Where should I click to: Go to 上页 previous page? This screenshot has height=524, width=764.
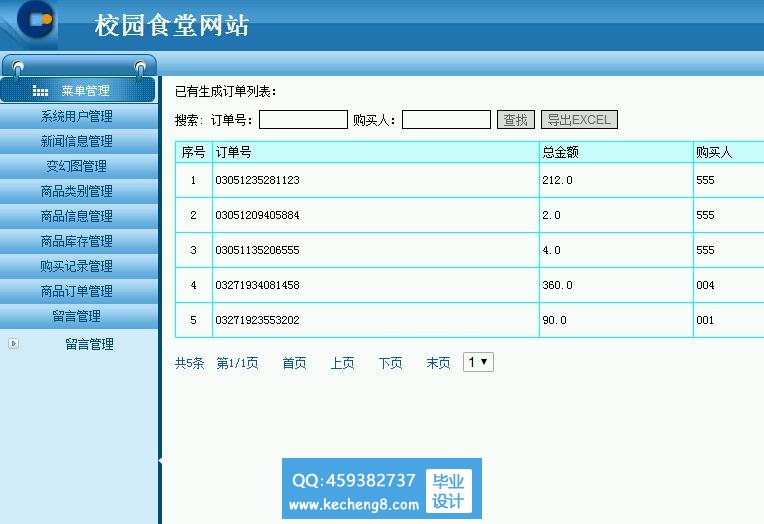click(343, 363)
